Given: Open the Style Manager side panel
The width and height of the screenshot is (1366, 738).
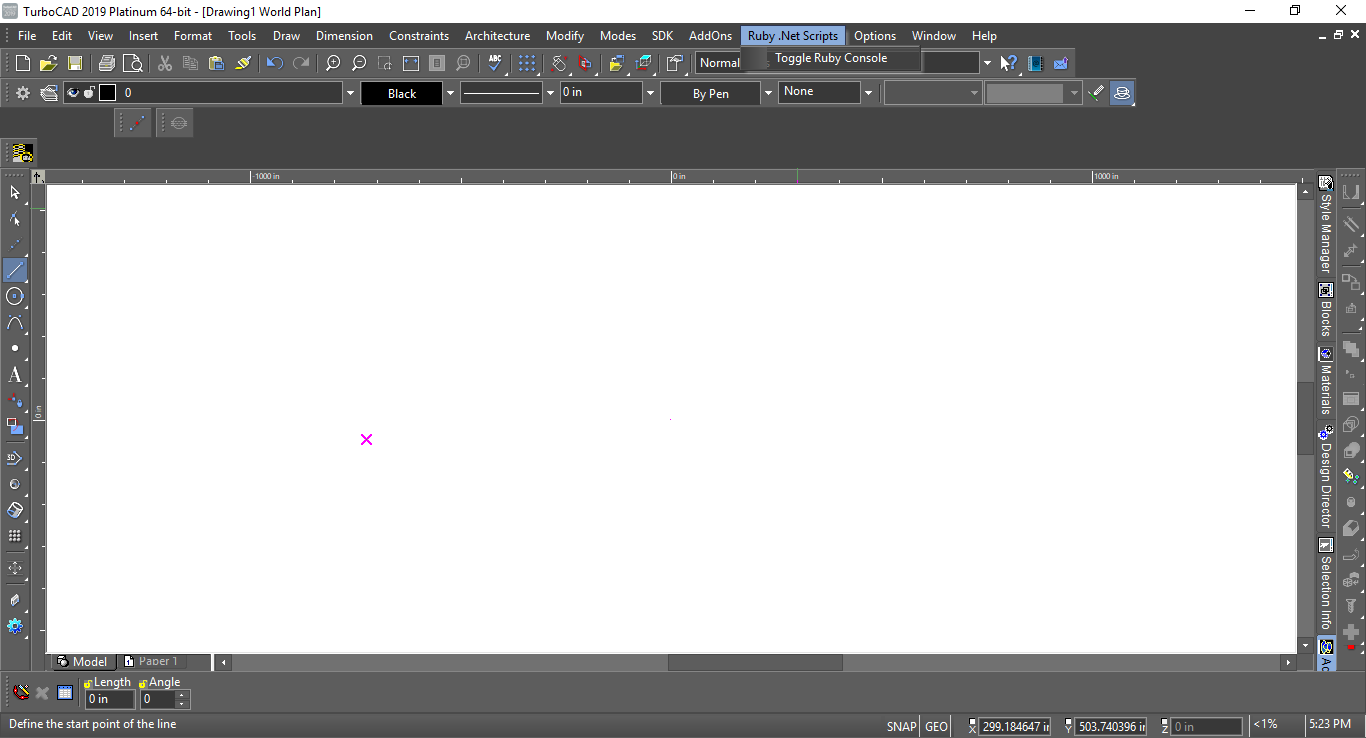Looking at the screenshot, I should (x=1326, y=225).
